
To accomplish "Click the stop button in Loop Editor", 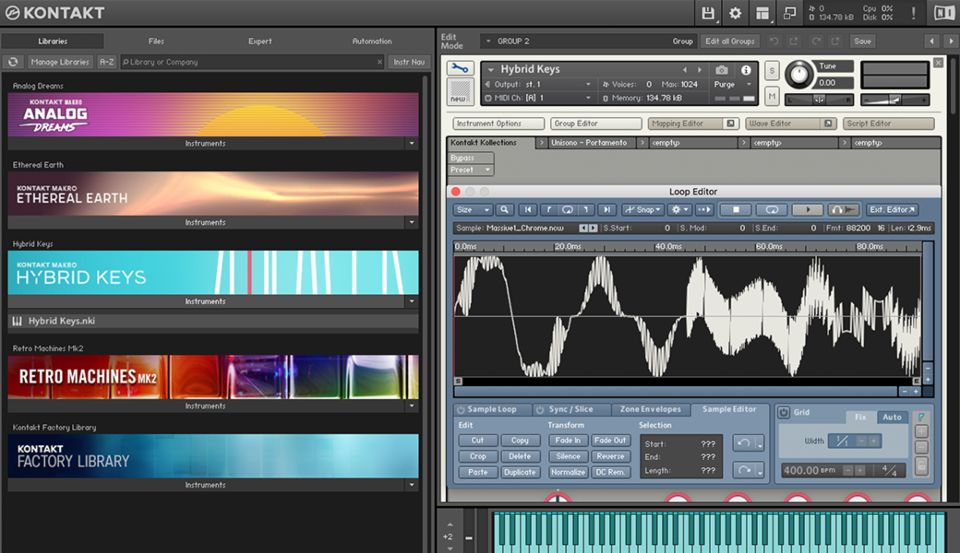I will click(x=736, y=209).
